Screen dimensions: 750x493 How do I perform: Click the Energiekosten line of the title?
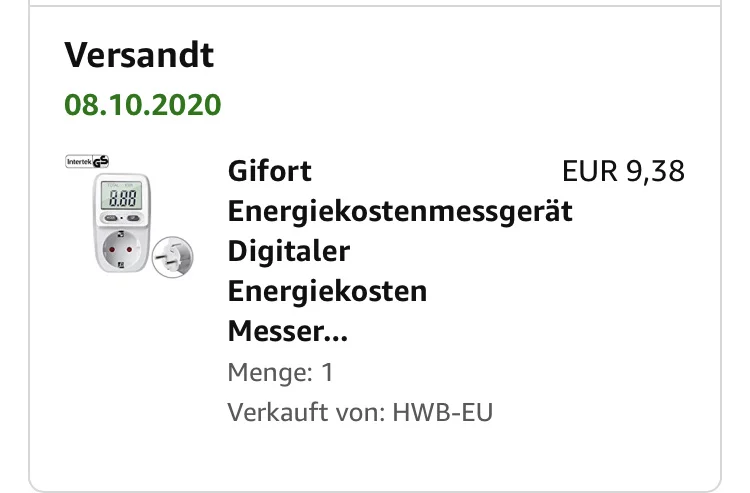[327, 291]
